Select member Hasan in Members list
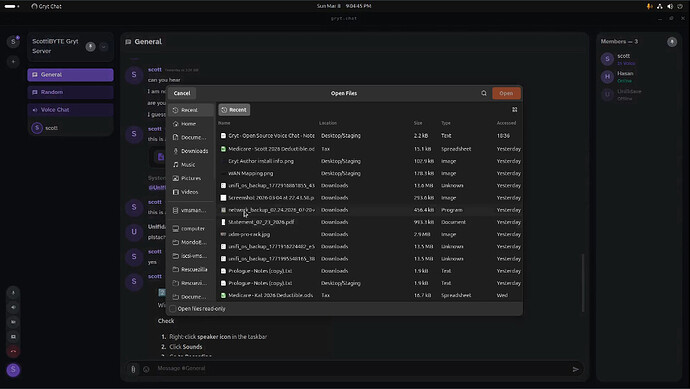Viewport: 690px width, 389px height. pyautogui.click(x=638, y=77)
